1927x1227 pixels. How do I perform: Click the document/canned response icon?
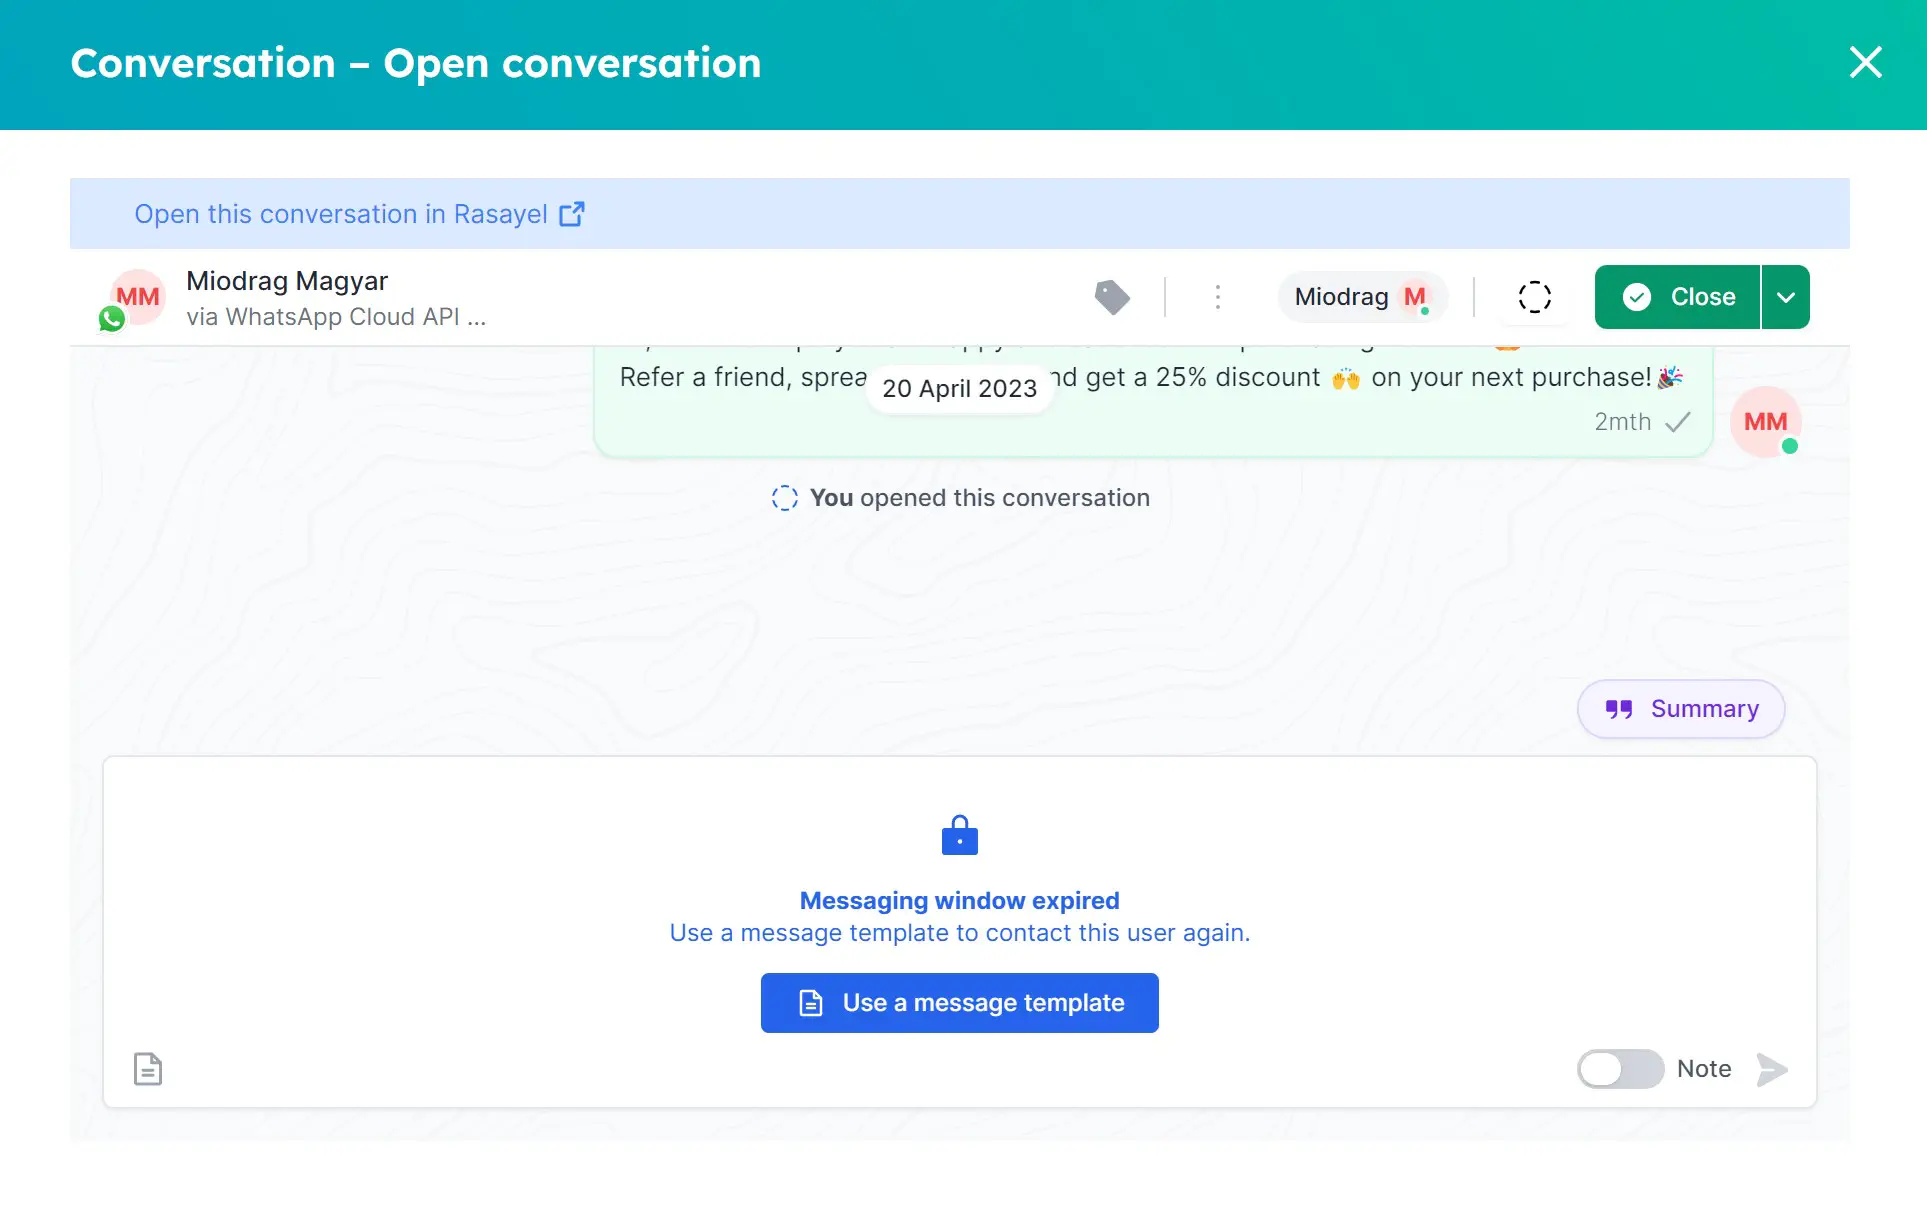tap(147, 1068)
